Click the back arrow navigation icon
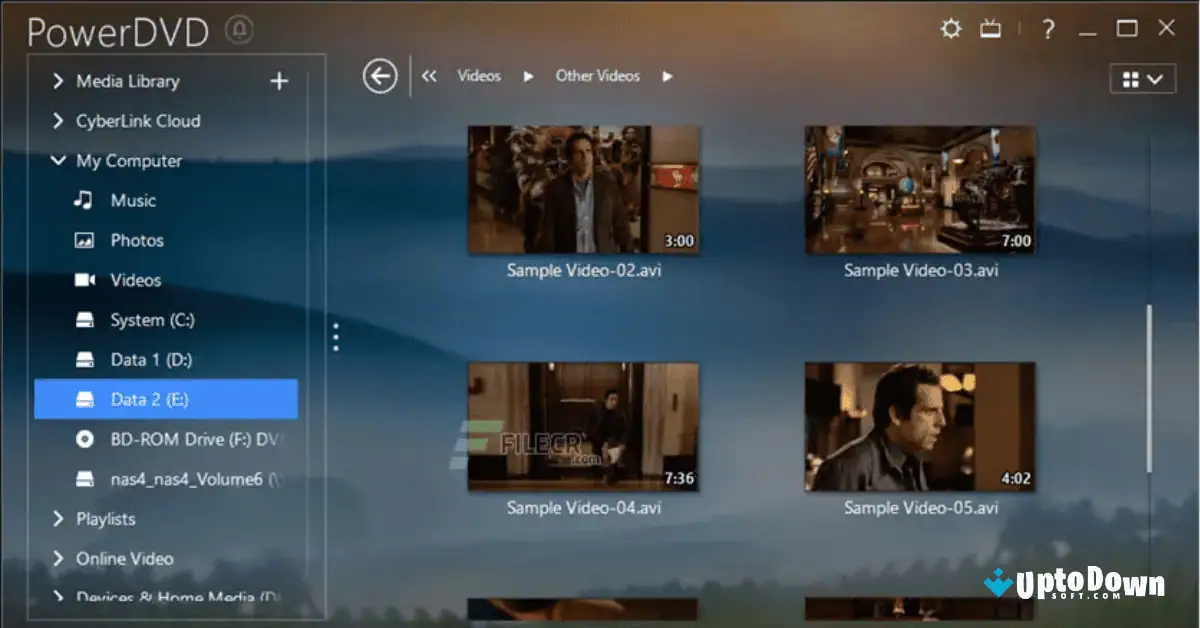The width and height of the screenshot is (1200, 628). pyautogui.click(x=379, y=75)
